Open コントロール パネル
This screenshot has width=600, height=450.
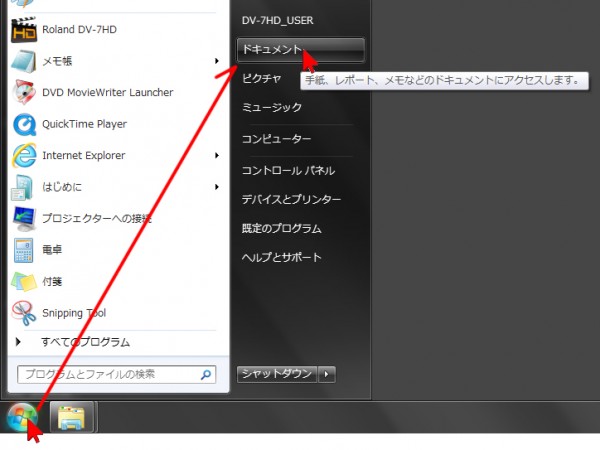(x=289, y=170)
